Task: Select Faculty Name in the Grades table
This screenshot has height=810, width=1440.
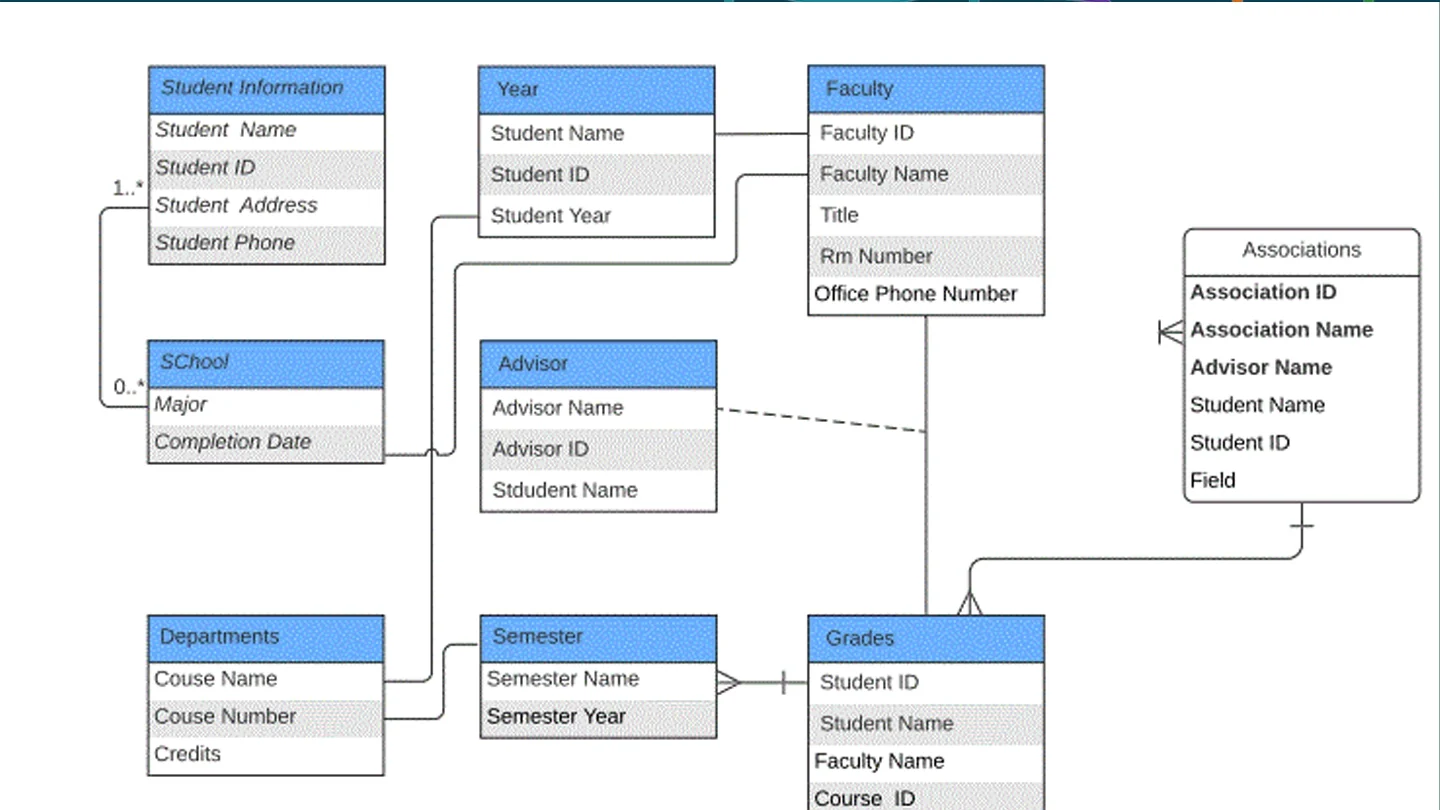Action: coord(926,762)
